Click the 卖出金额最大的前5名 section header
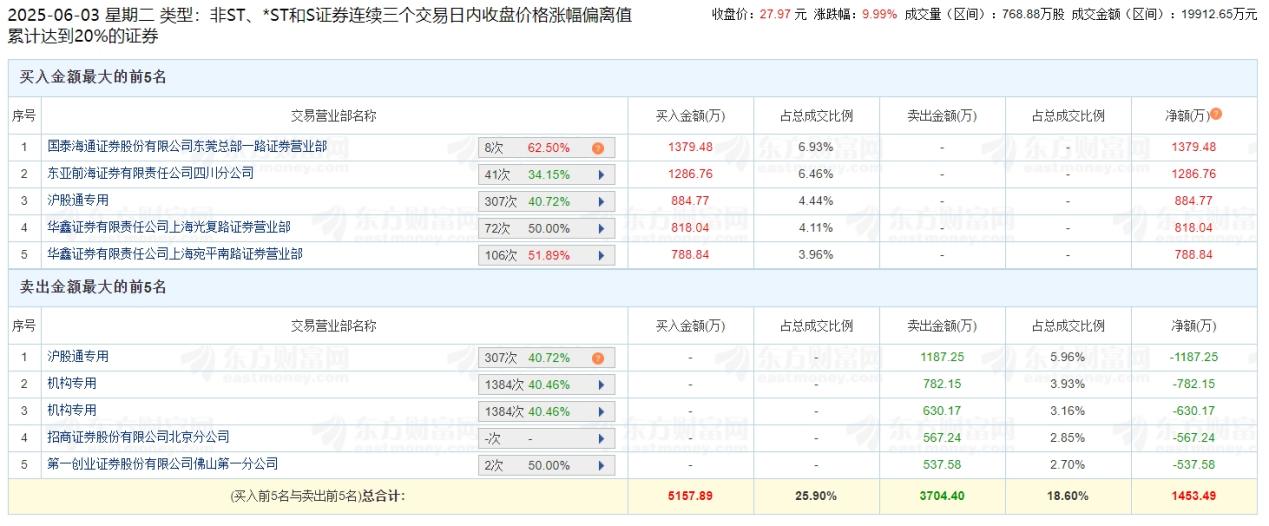The image size is (1269, 526). point(93,287)
